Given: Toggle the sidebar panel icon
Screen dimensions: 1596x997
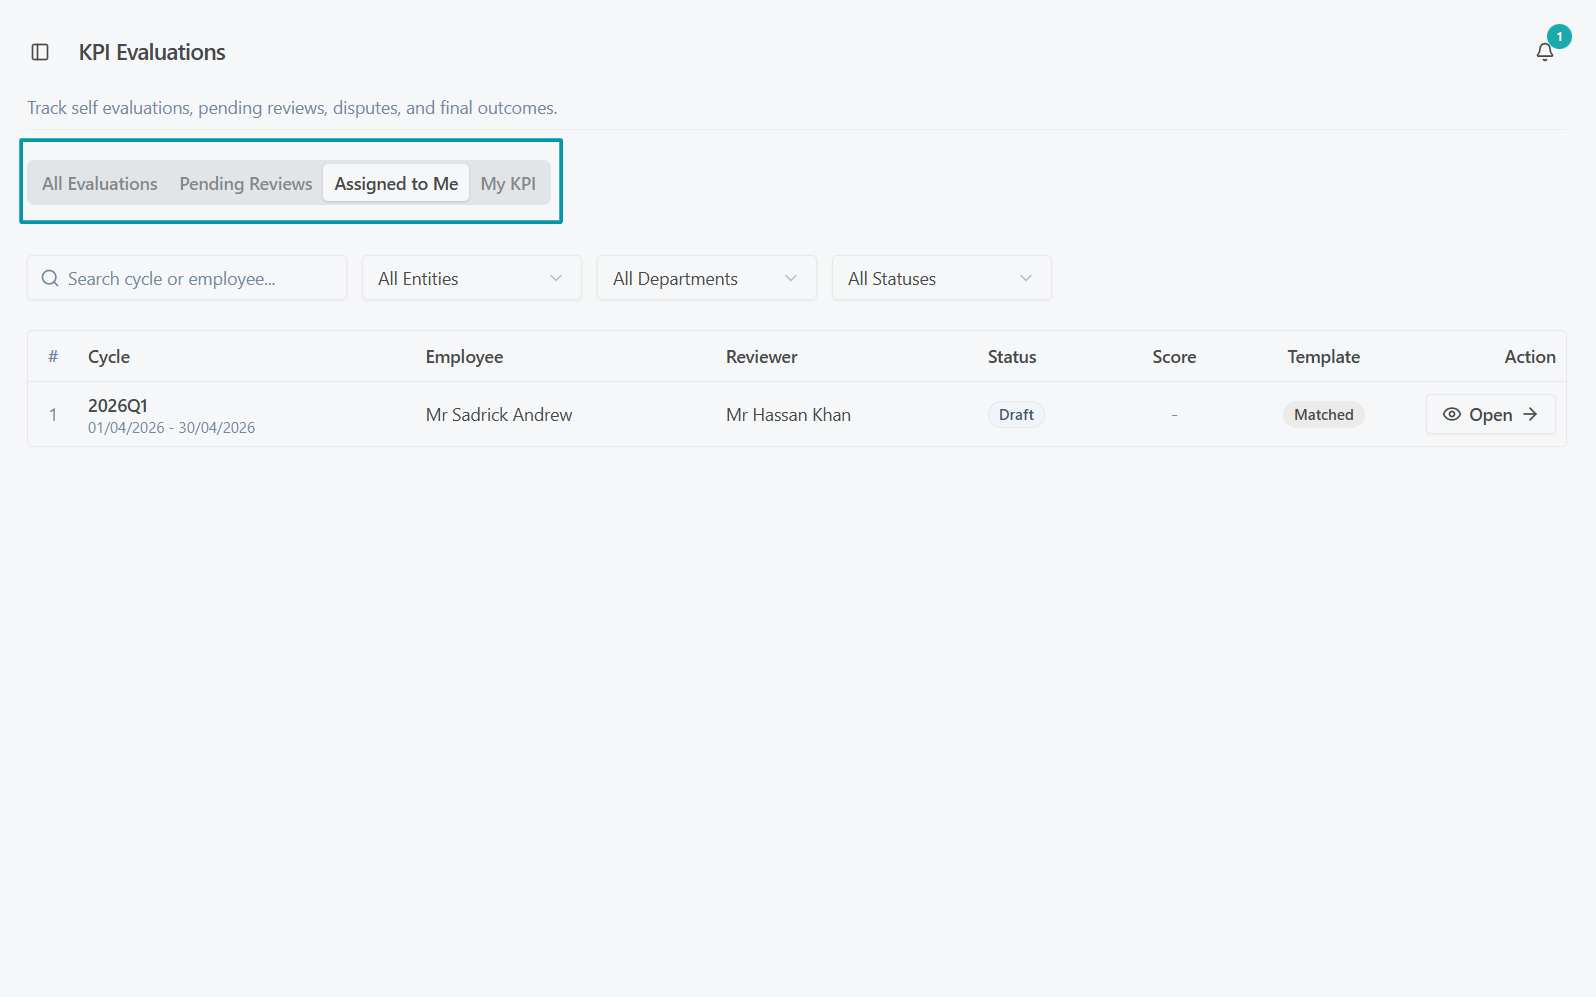Looking at the screenshot, I should (x=40, y=52).
